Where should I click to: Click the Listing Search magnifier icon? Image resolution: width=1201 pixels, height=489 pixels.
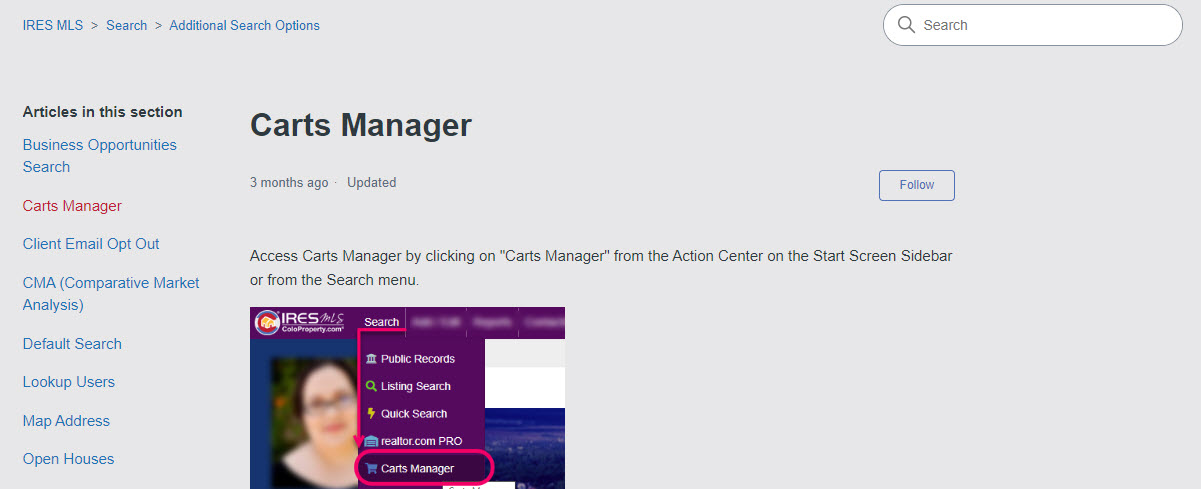[x=371, y=386]
